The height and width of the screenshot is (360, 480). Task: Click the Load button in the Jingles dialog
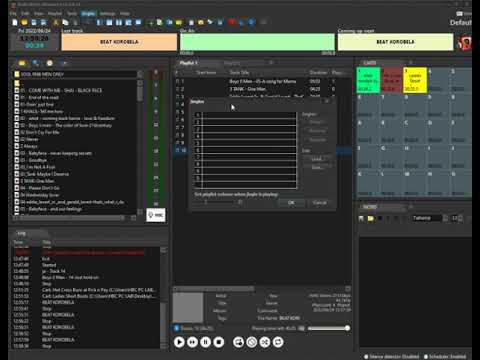pyautogui.click(x=317, y=159)
